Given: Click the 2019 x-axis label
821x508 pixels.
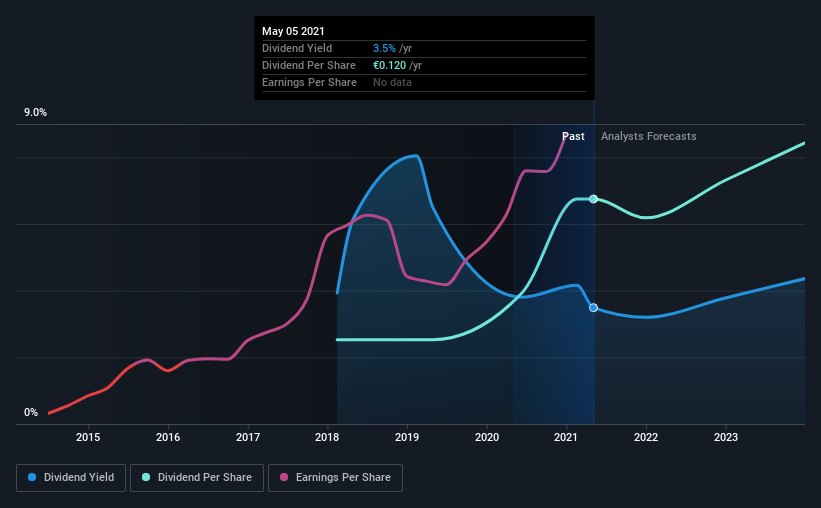Looking at the screenshot, I should [x=407, y=437].
